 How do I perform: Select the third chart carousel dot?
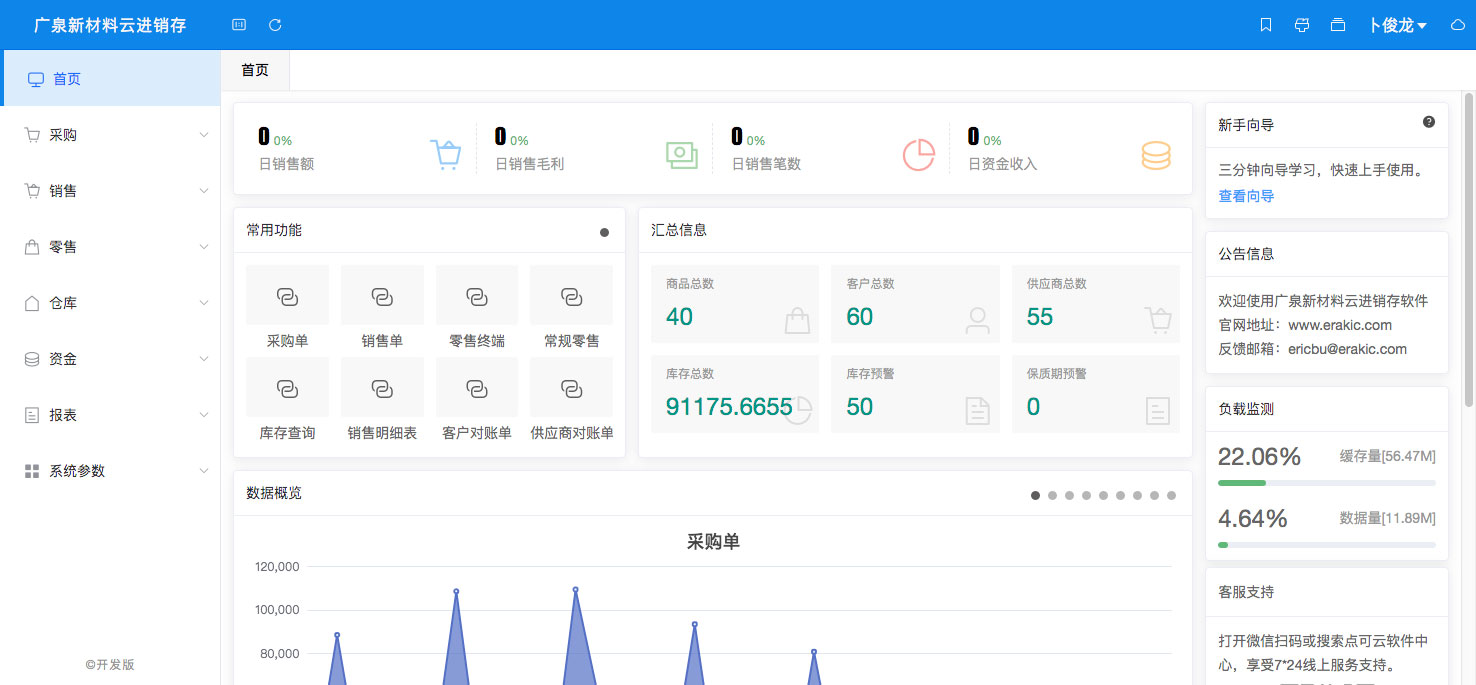click(1069, 495)
